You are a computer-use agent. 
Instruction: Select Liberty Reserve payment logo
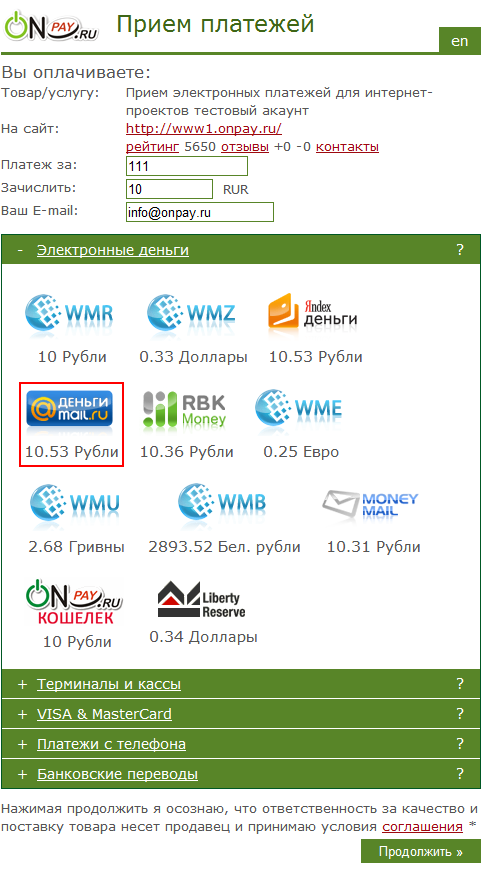click(x=202, y=600)
